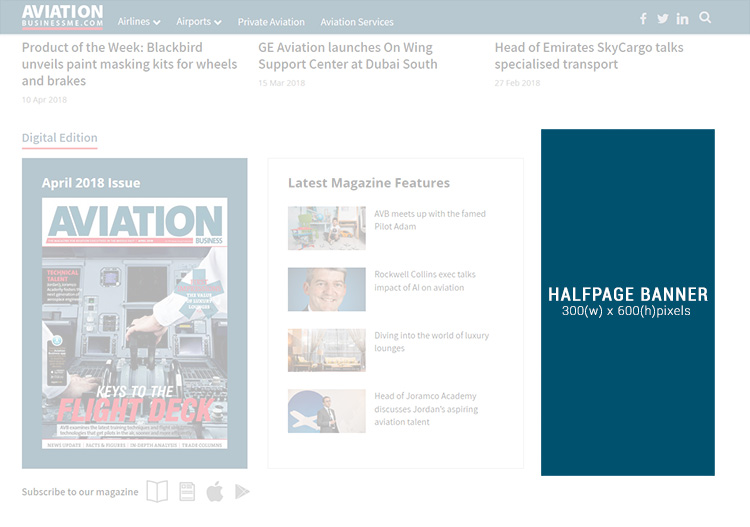Click the Subscribe to our magazine text
The image size is (750, 527).
pos(80,492)
